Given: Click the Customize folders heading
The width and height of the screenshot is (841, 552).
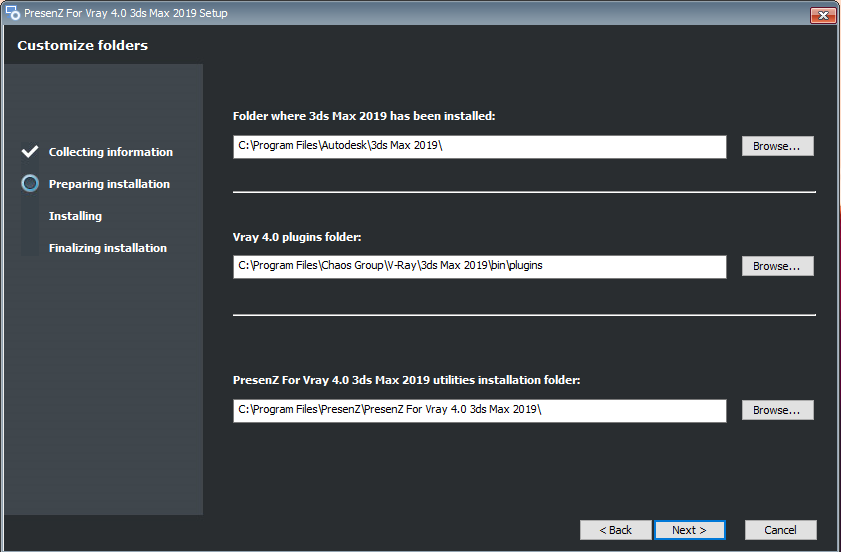Looking at the screenshot, I should point(83,46).
